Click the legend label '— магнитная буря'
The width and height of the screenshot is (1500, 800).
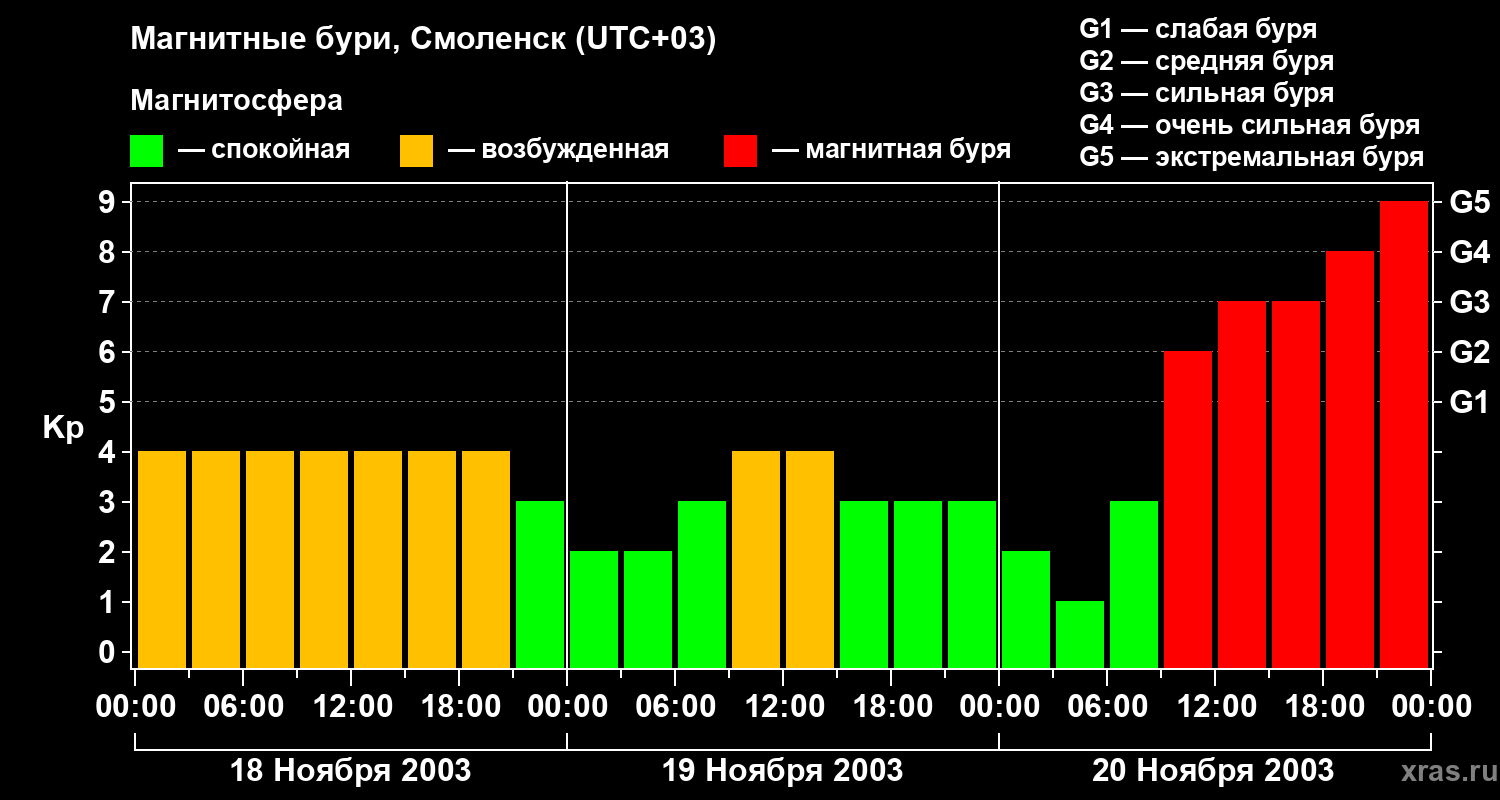point(891,151)
